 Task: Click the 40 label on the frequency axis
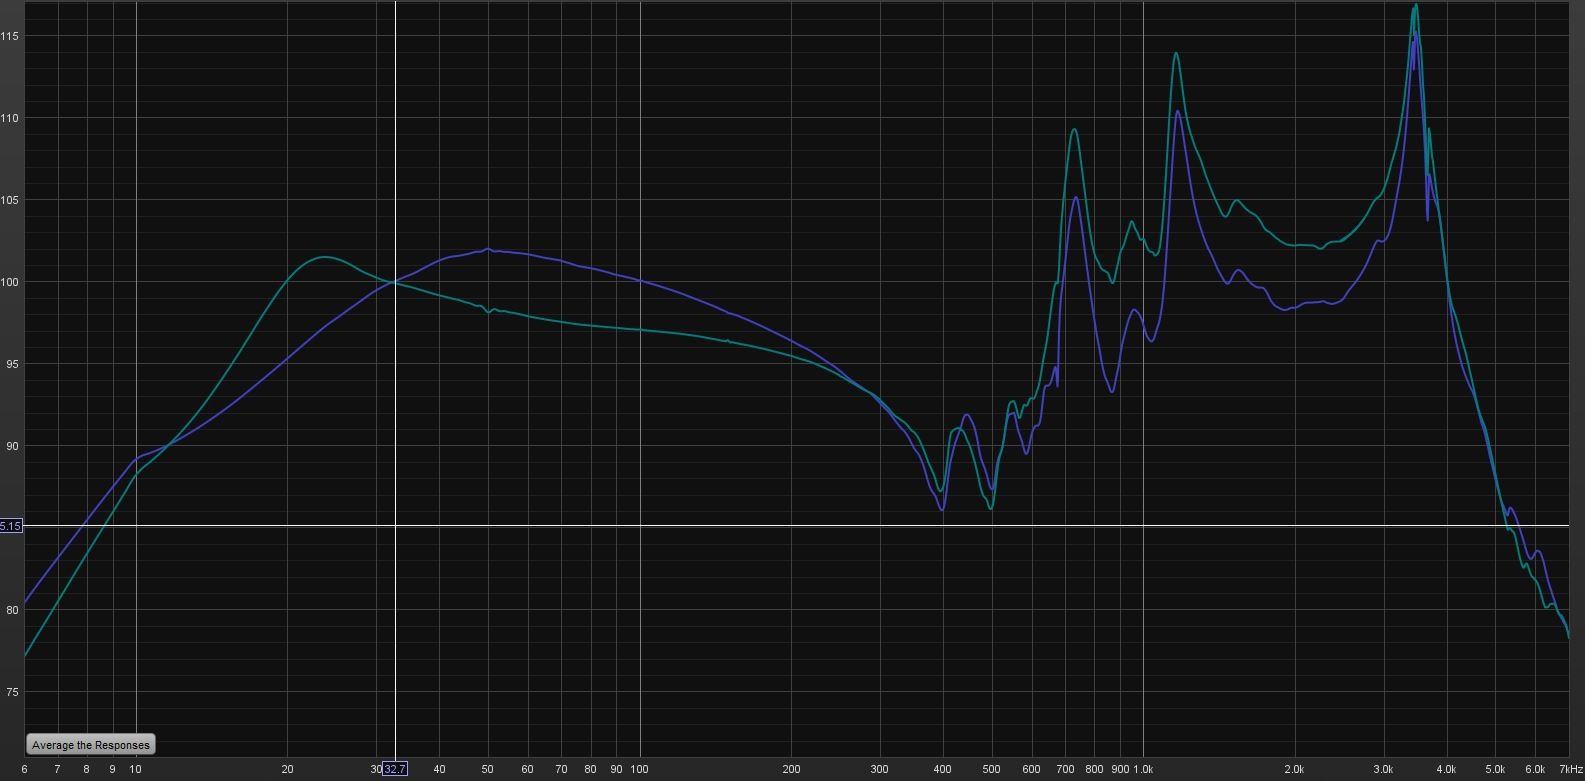(x=440, y=769)
